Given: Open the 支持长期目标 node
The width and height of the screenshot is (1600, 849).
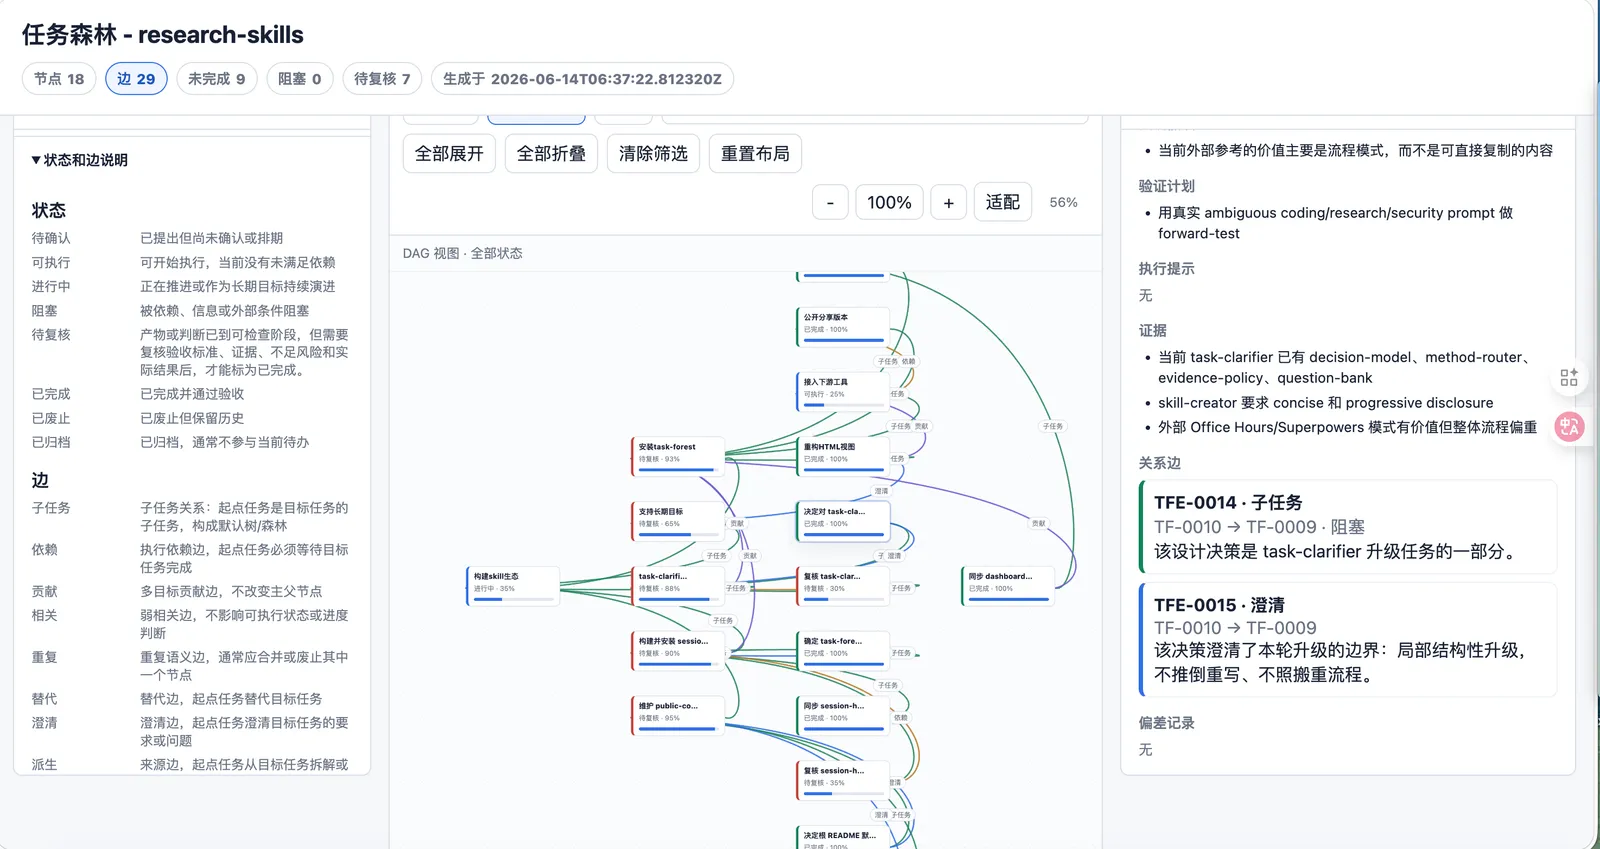Looking at the screenshot, I should point(677,520).
